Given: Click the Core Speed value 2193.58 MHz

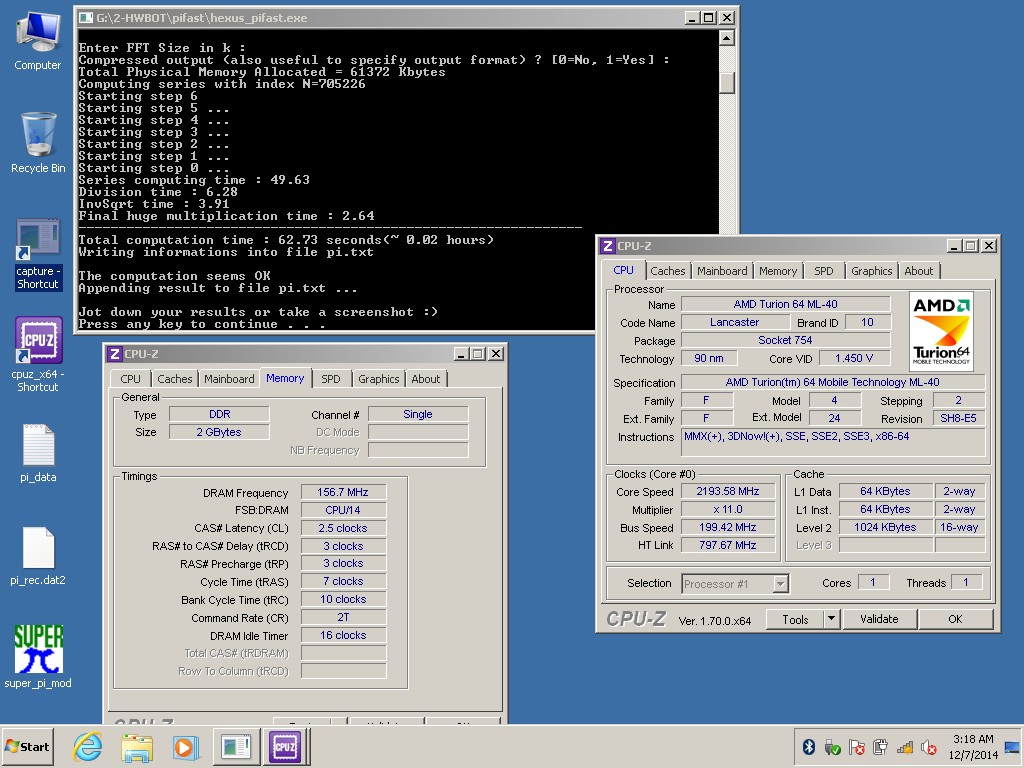Looking at the screenshot, I should point(728,491).
